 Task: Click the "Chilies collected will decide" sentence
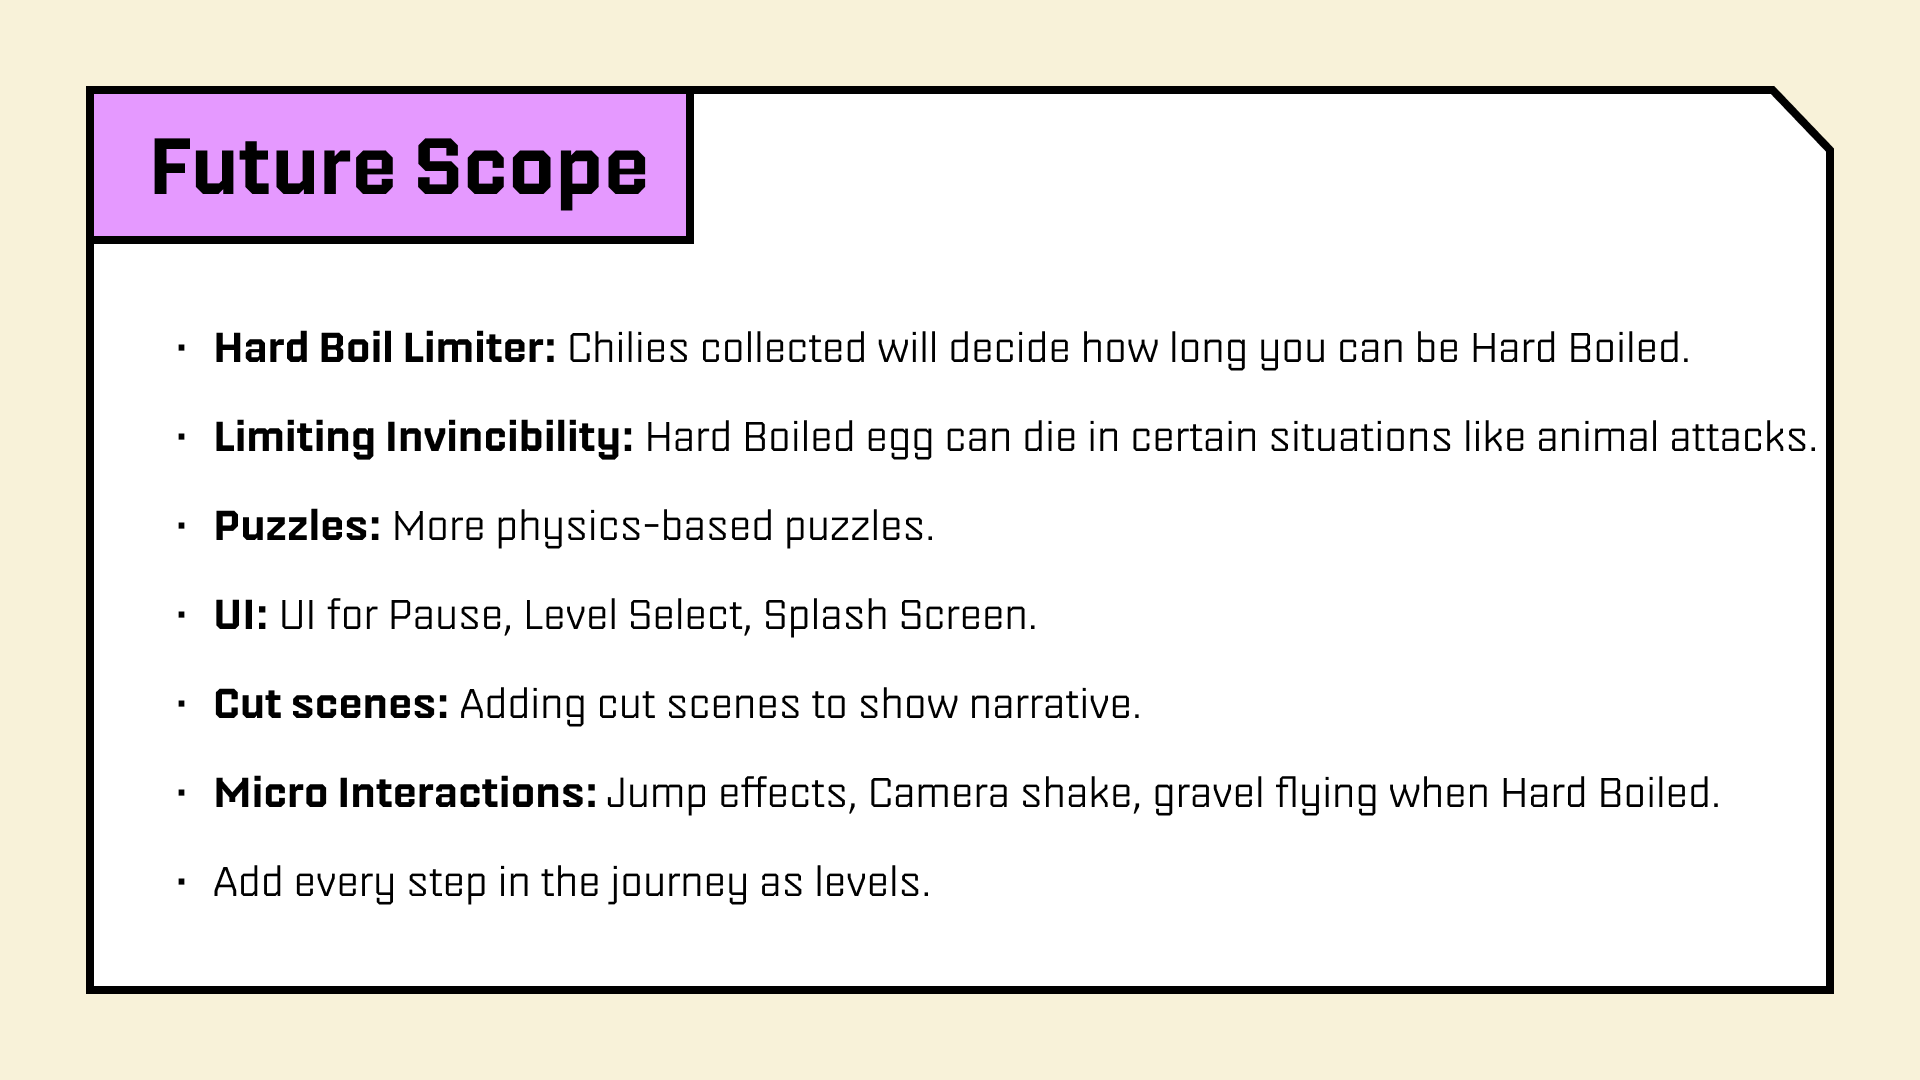coord(1128,349)
